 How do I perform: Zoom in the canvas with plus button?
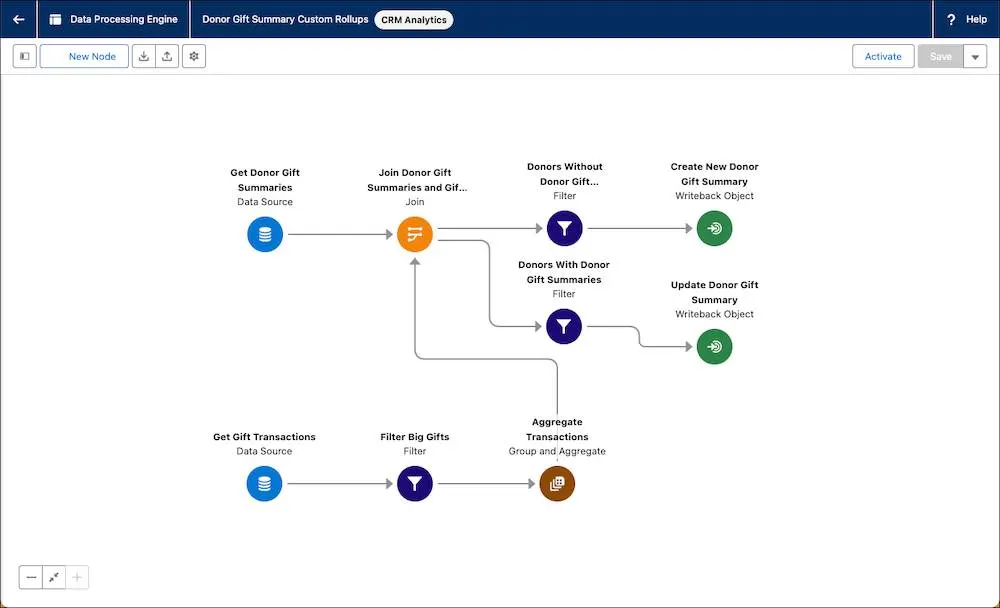click(x=77, y=577)
